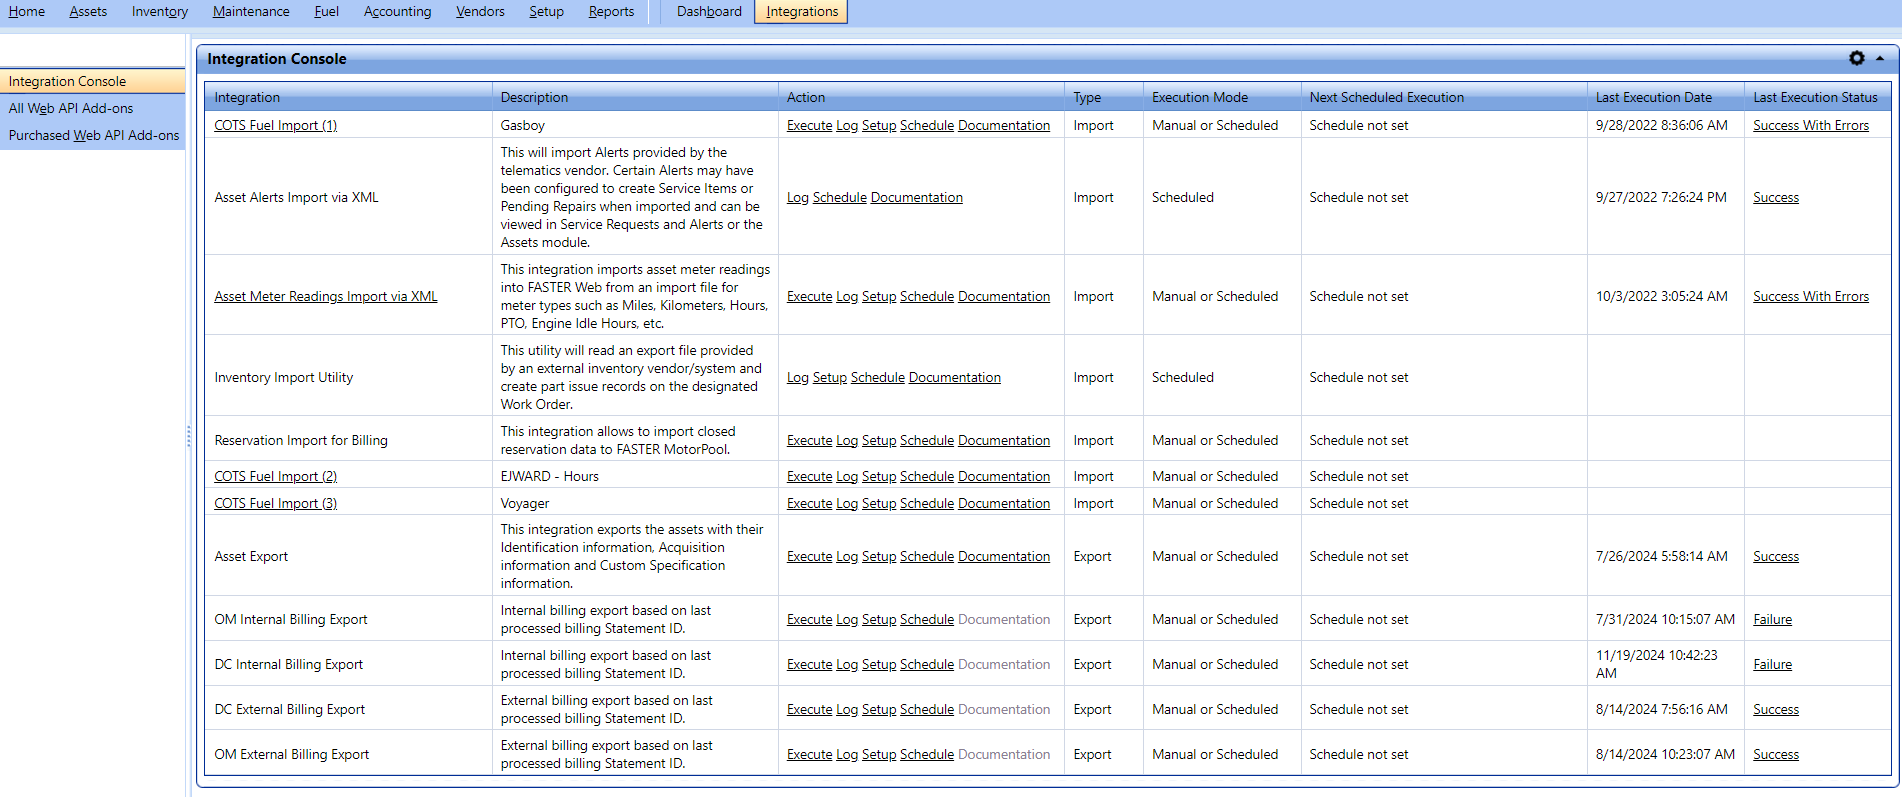View Log for COTS Fuel Import (3)
Viewport: 1902px width, 797px height.
847,503
